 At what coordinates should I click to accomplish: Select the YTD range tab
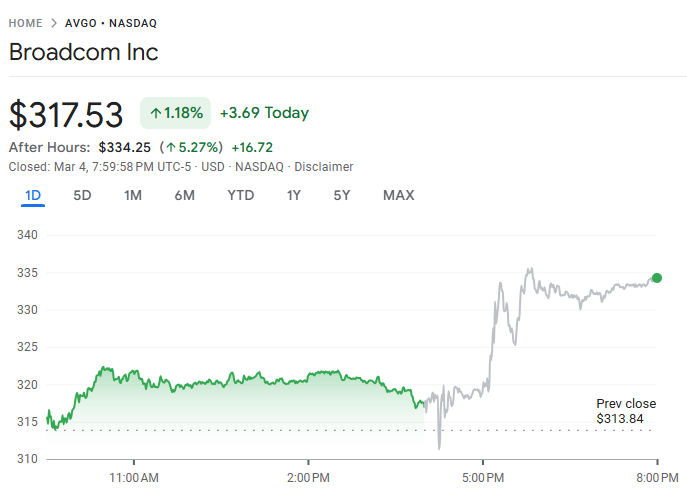point(240,195)
